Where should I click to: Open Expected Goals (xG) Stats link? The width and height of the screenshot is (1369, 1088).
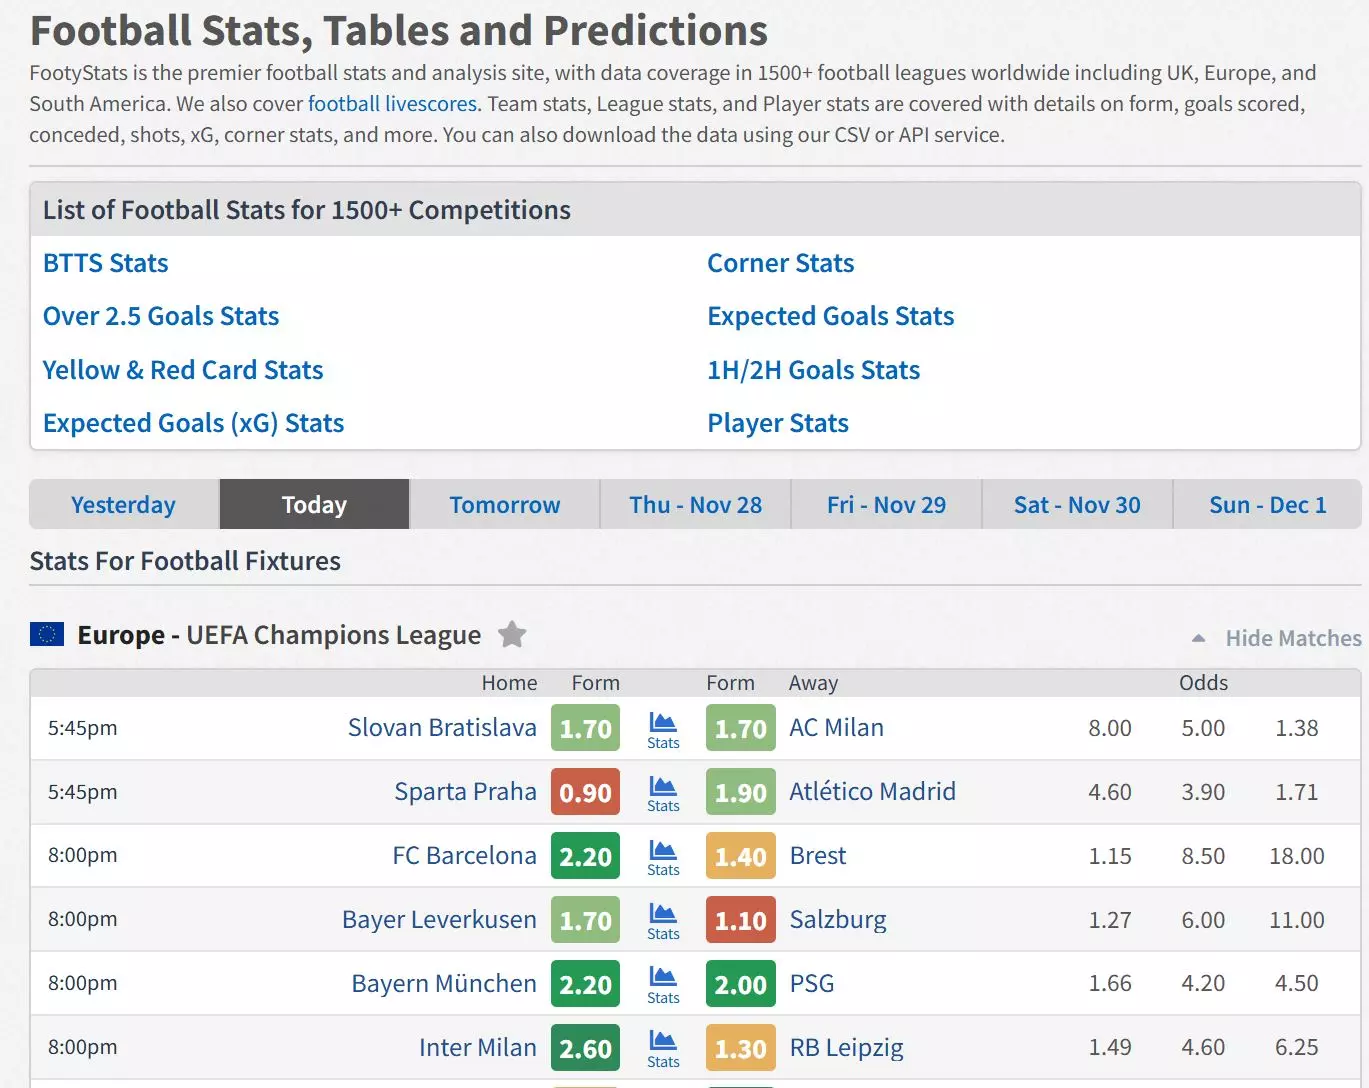tap(194, 423)
